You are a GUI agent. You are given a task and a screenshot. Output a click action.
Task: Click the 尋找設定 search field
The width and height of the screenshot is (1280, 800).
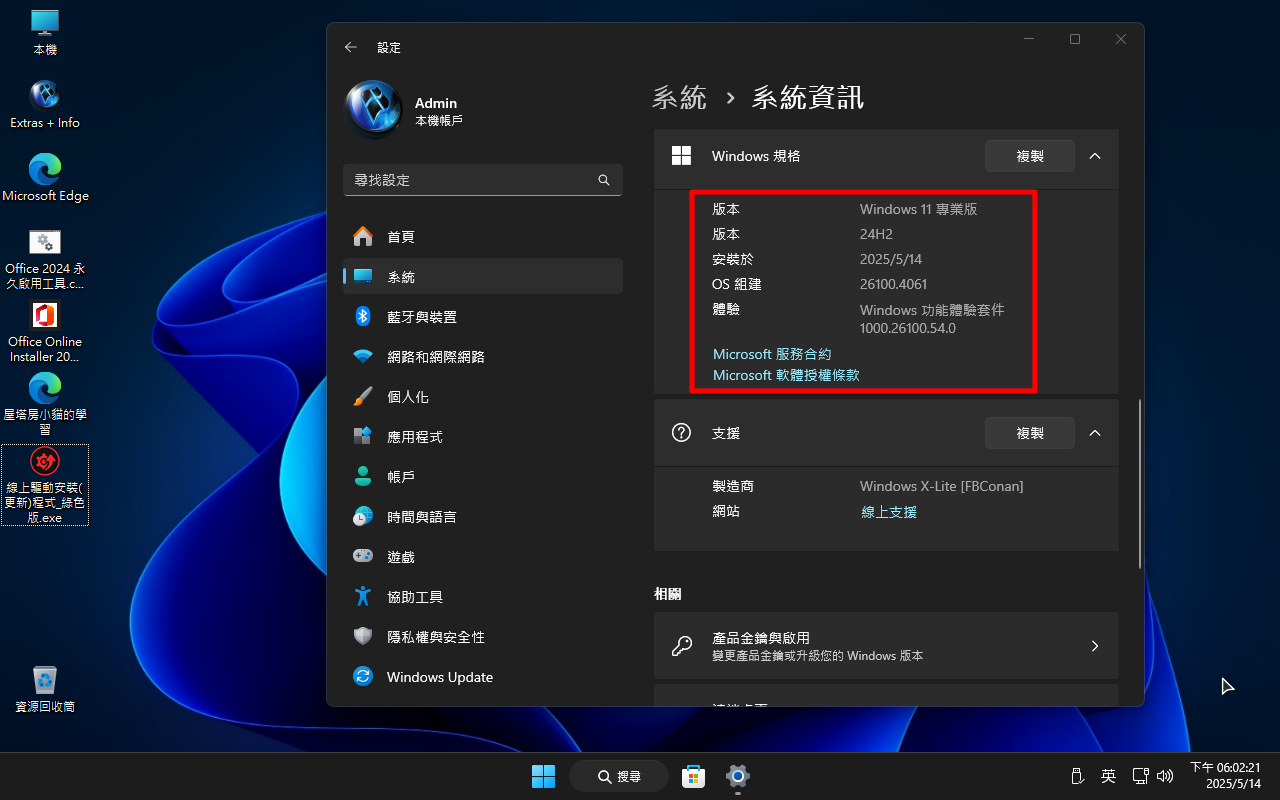point(482,180)
